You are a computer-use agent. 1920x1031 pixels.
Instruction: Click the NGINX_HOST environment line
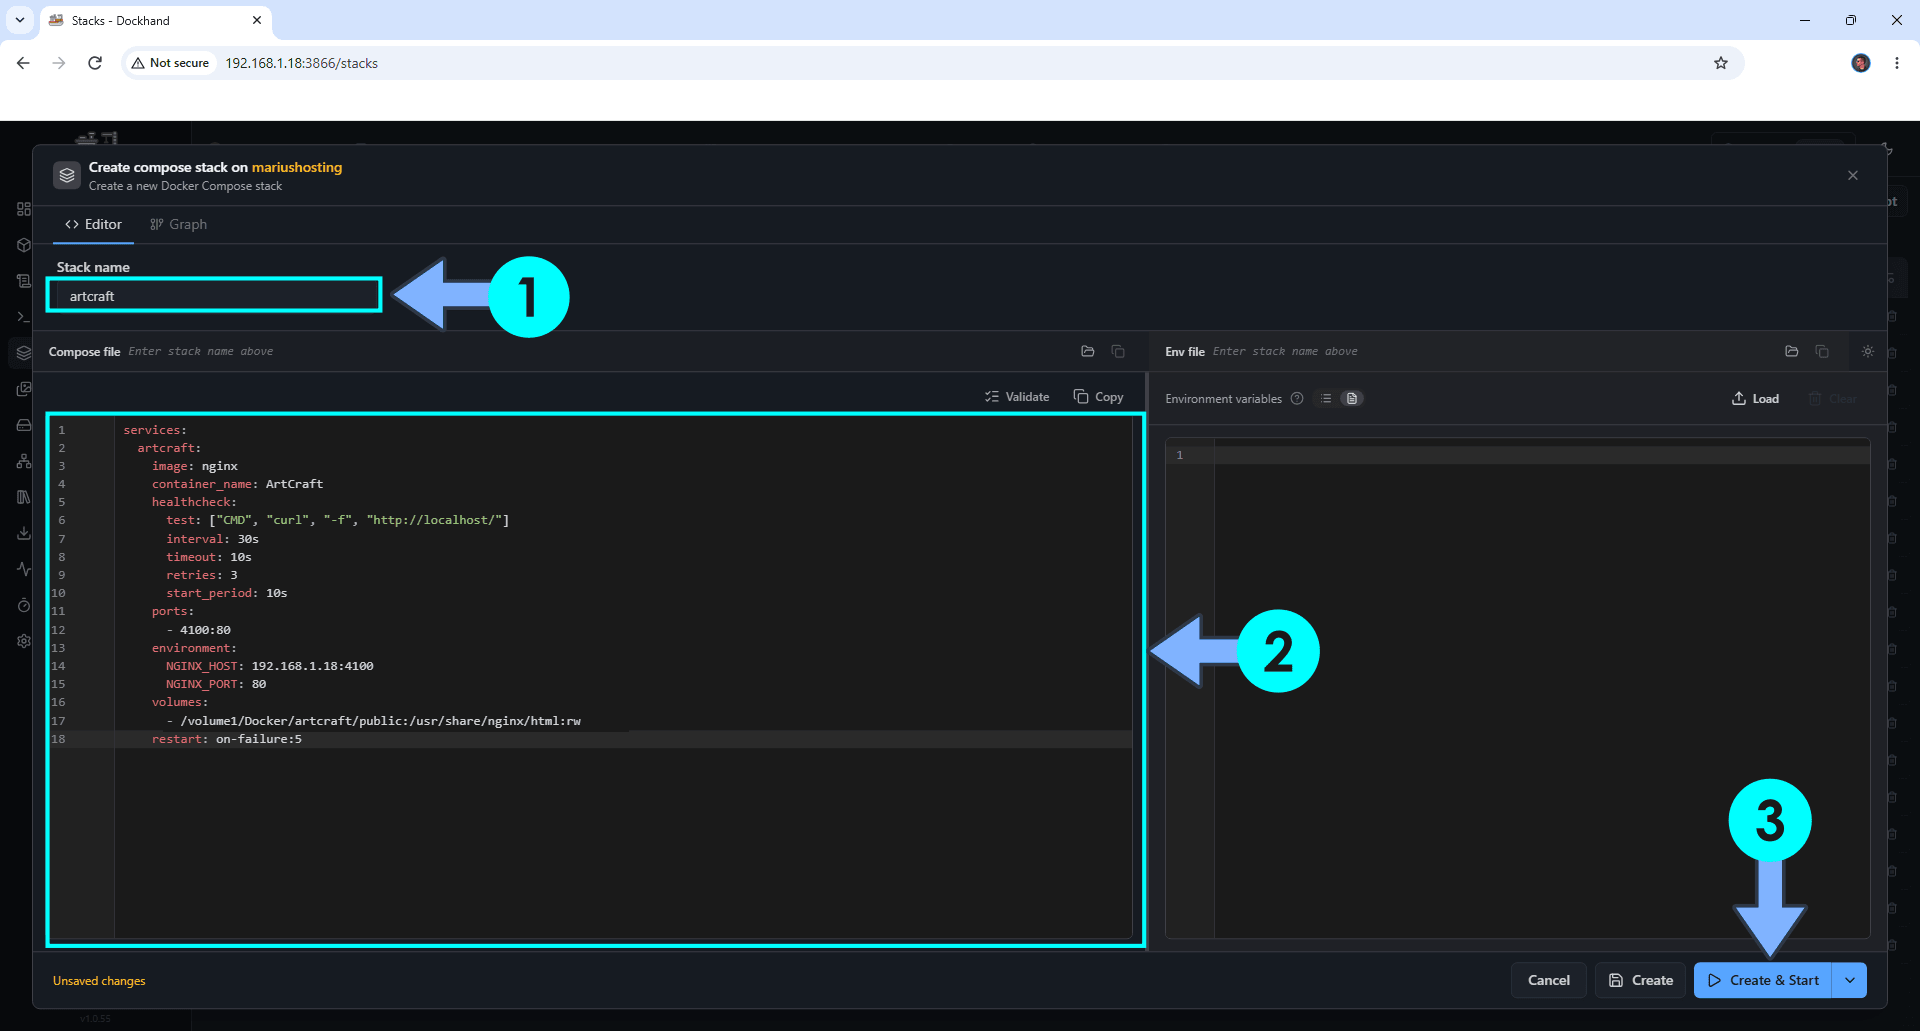tap(269, 666)
